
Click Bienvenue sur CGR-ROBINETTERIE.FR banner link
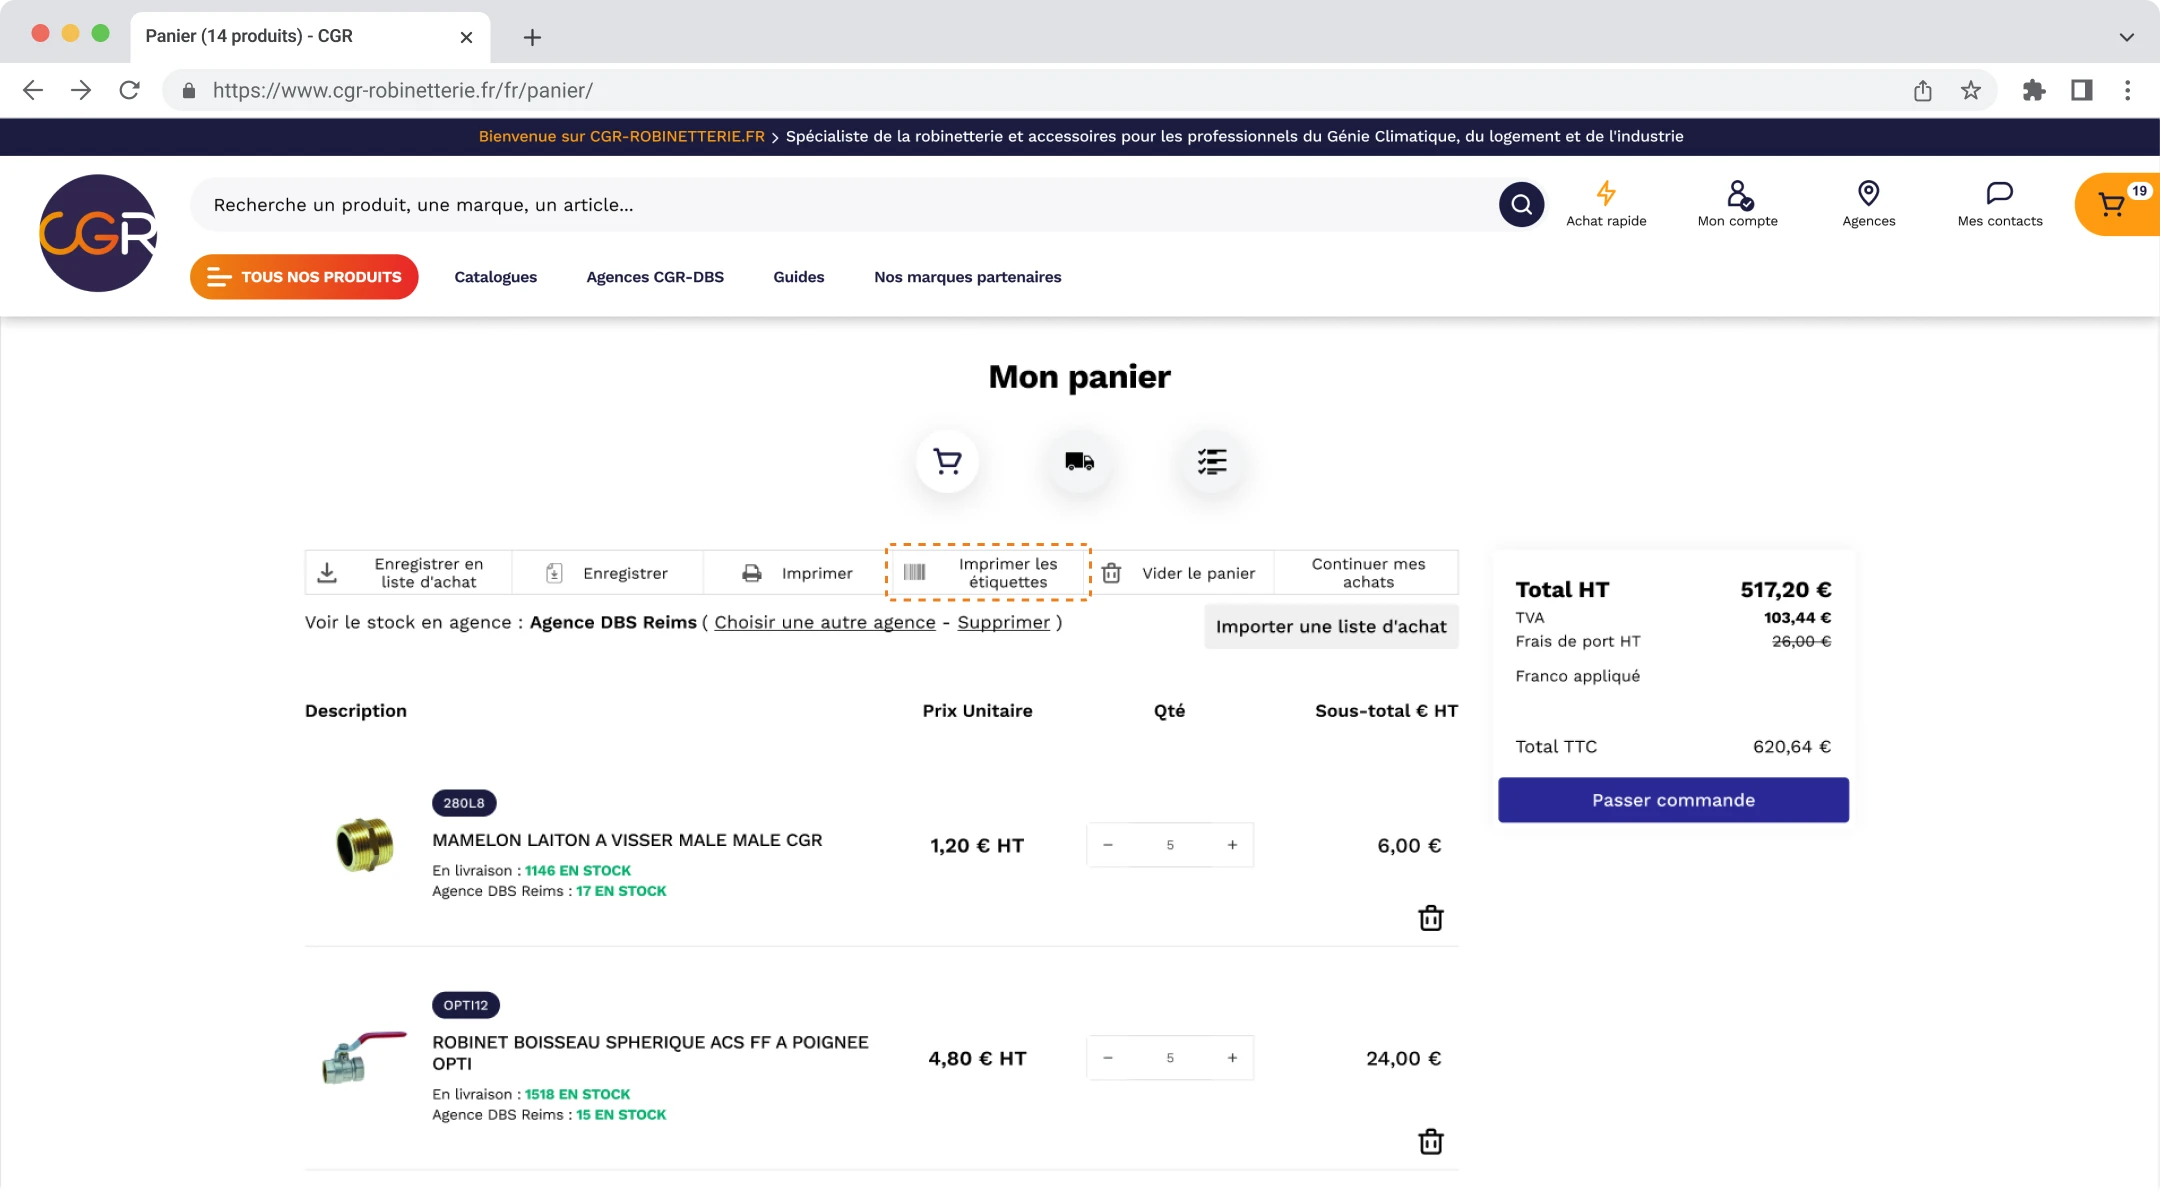pos(621,136)
